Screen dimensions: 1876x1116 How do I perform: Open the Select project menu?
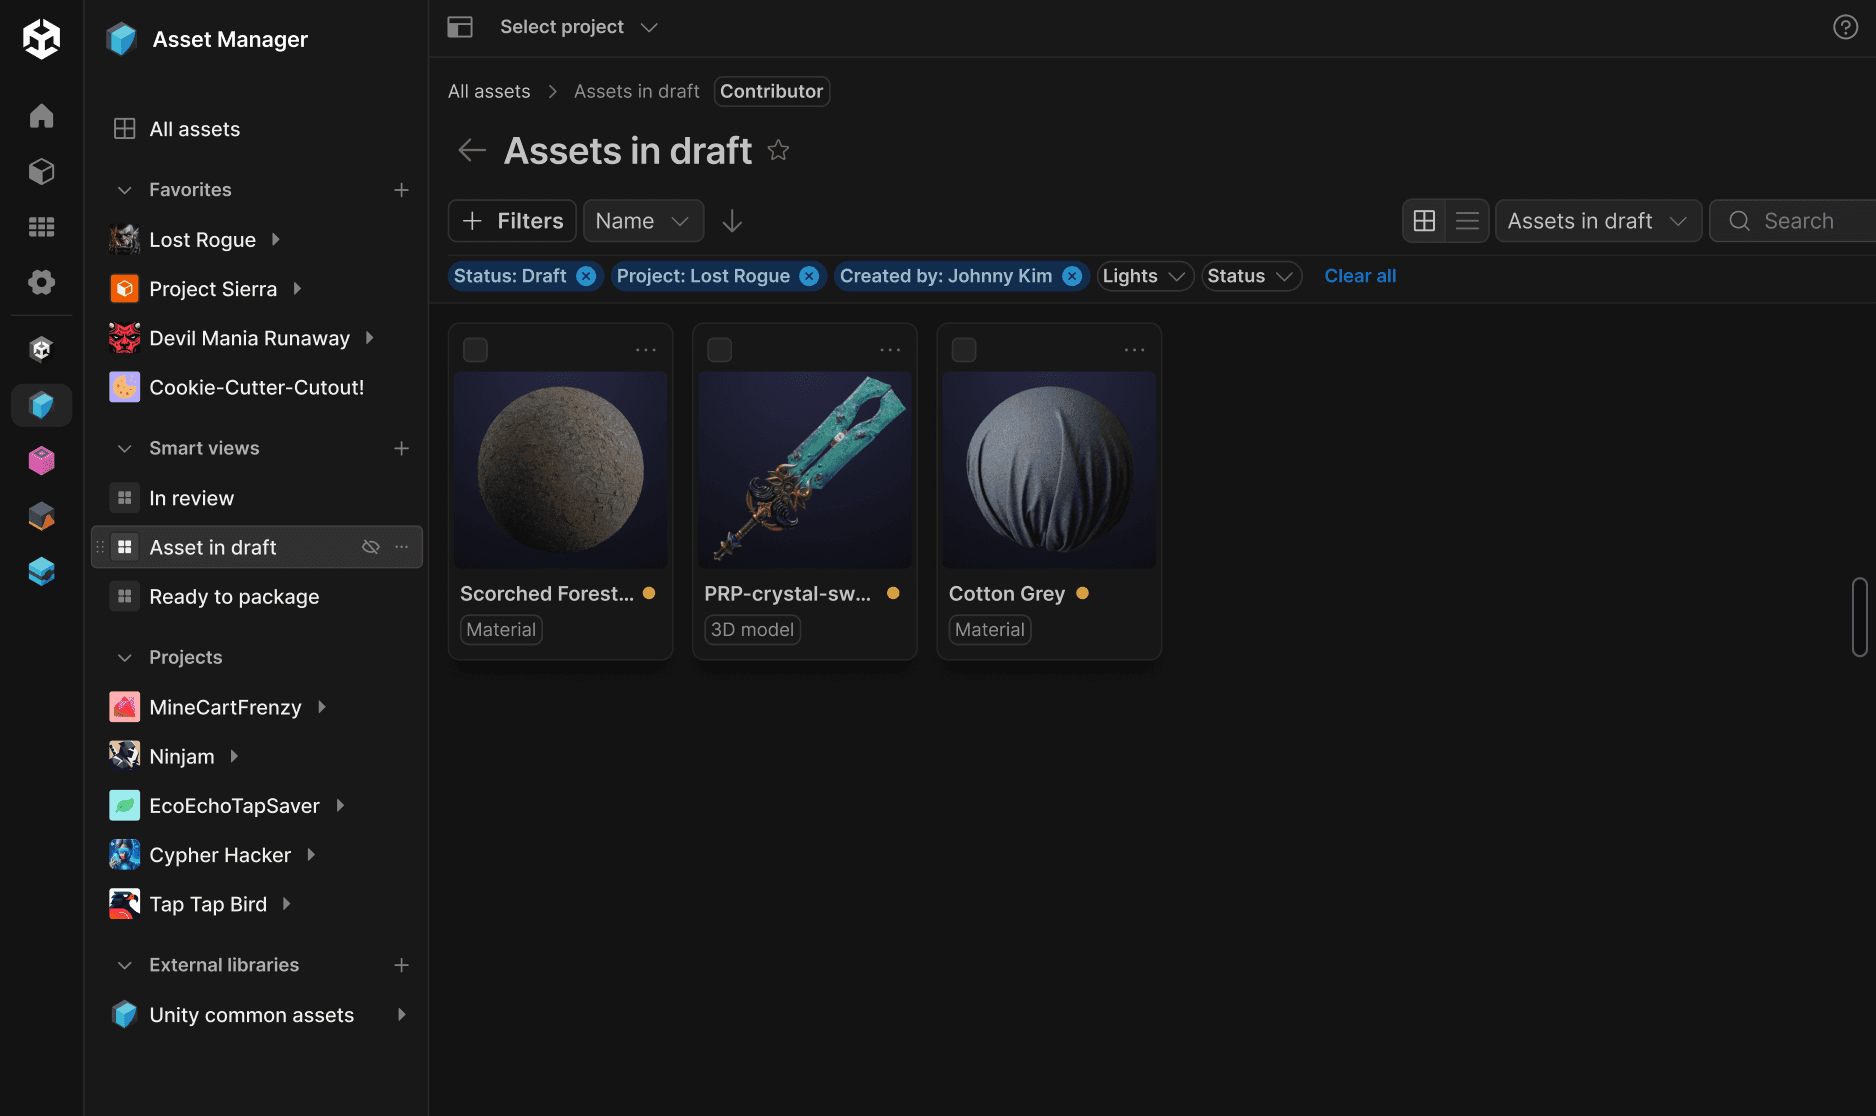point(578,27)
